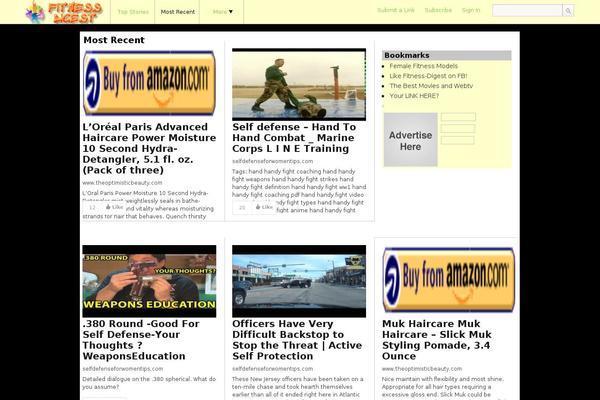Click the Fitness Digest logo
This screenshot has width=600, height=400.
[64, 12]
